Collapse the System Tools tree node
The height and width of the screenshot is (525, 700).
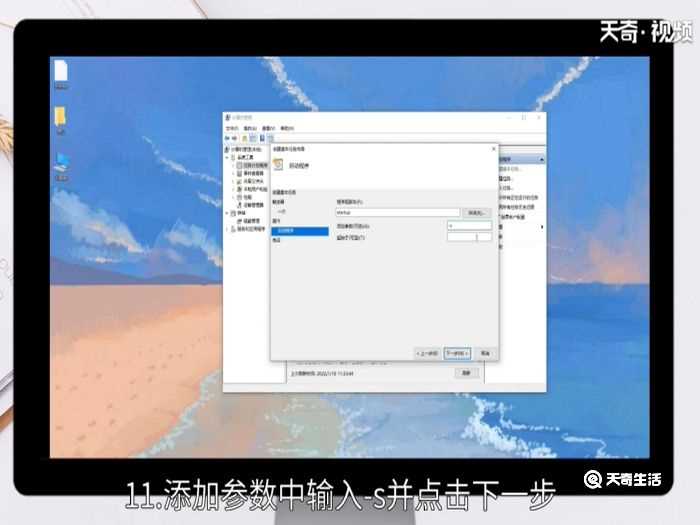228,157
